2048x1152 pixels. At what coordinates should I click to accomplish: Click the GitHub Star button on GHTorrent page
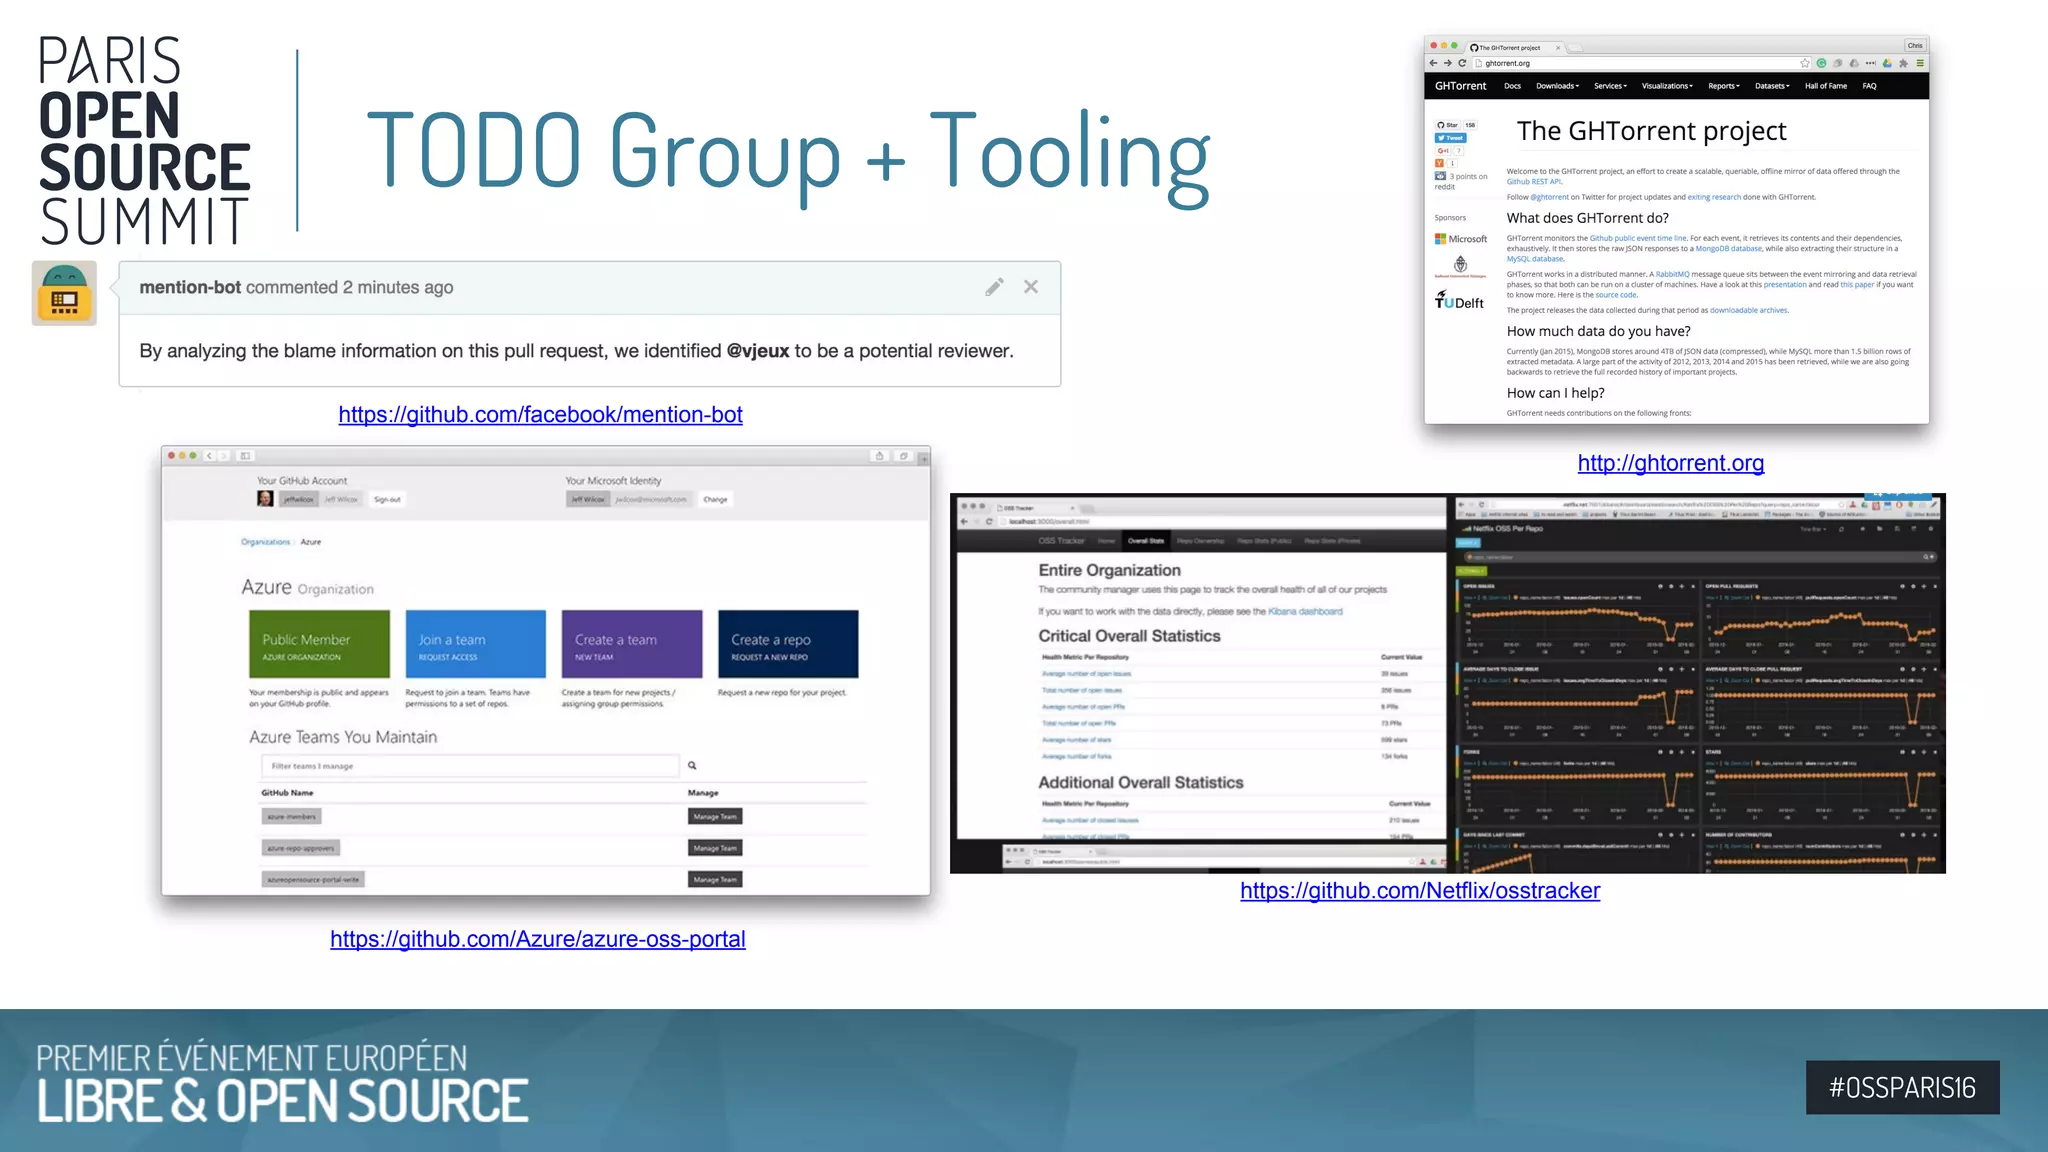click(x=1447, y=125)
